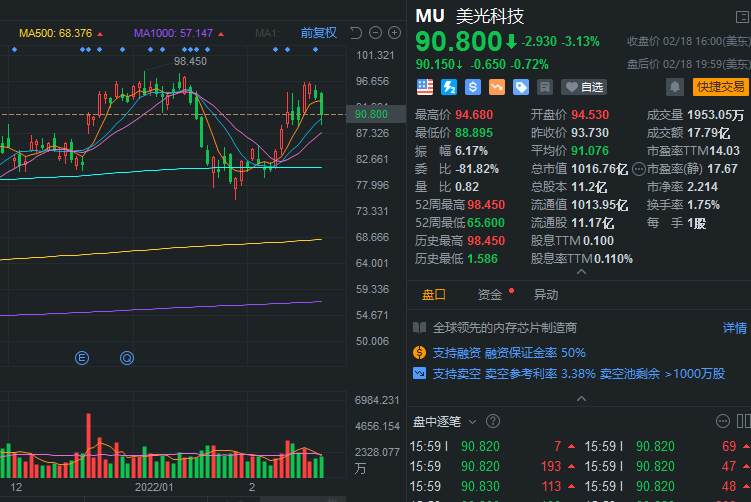
Task: Click the 开盘价 94.530 value
Action: [x=590, y=115]
